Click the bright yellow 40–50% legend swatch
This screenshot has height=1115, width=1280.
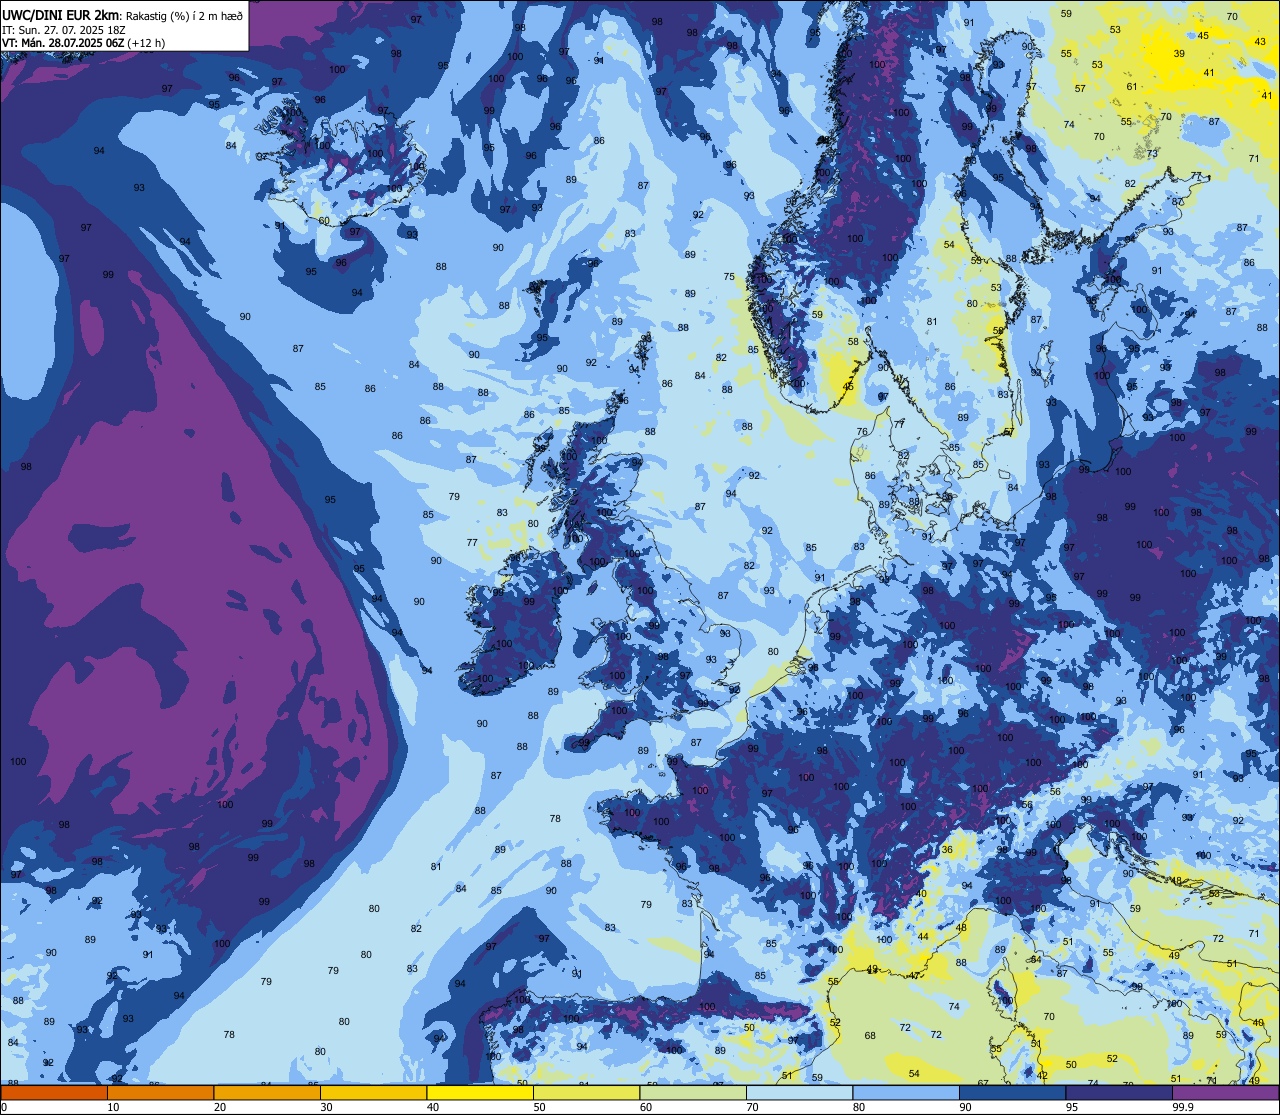coord(480,1092)
